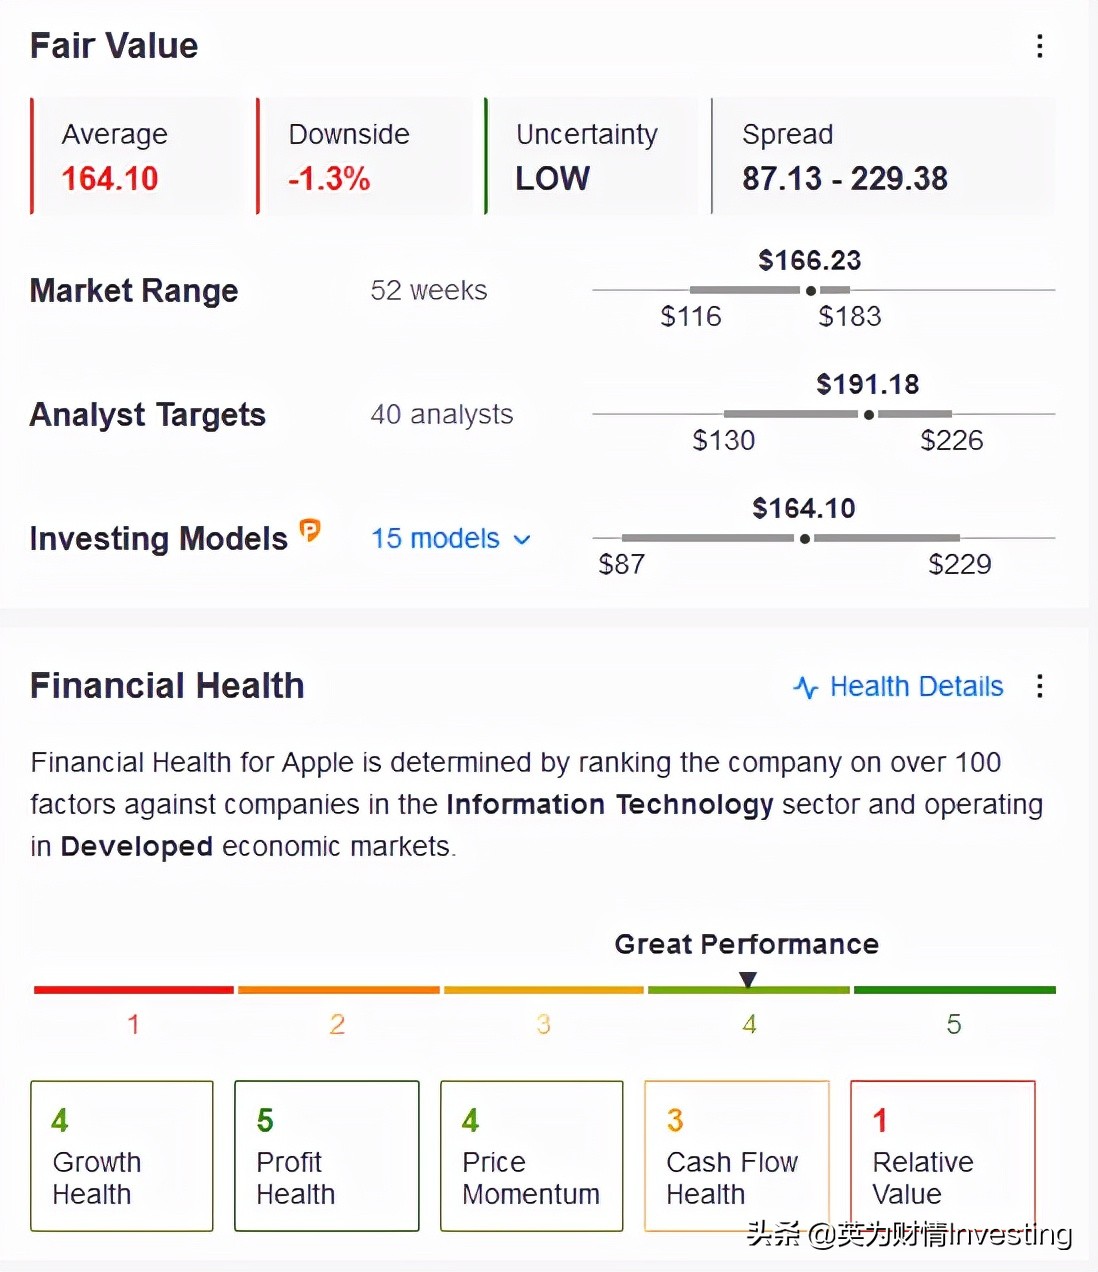The image size is (1098, 1272).
Task: Select the Profit Health score card
Action: coord(327,1156)
